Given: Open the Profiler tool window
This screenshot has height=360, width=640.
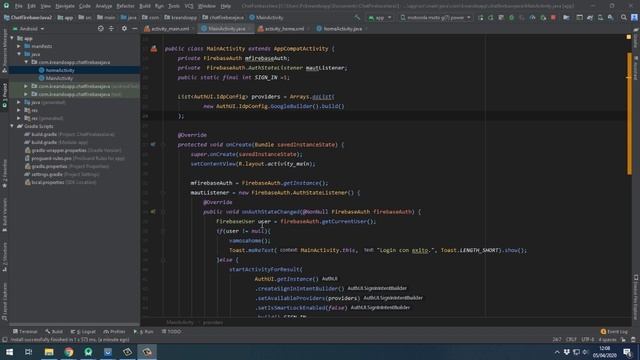Looking at the screenshot, I should pyautogui.click(x=115, y=331).
